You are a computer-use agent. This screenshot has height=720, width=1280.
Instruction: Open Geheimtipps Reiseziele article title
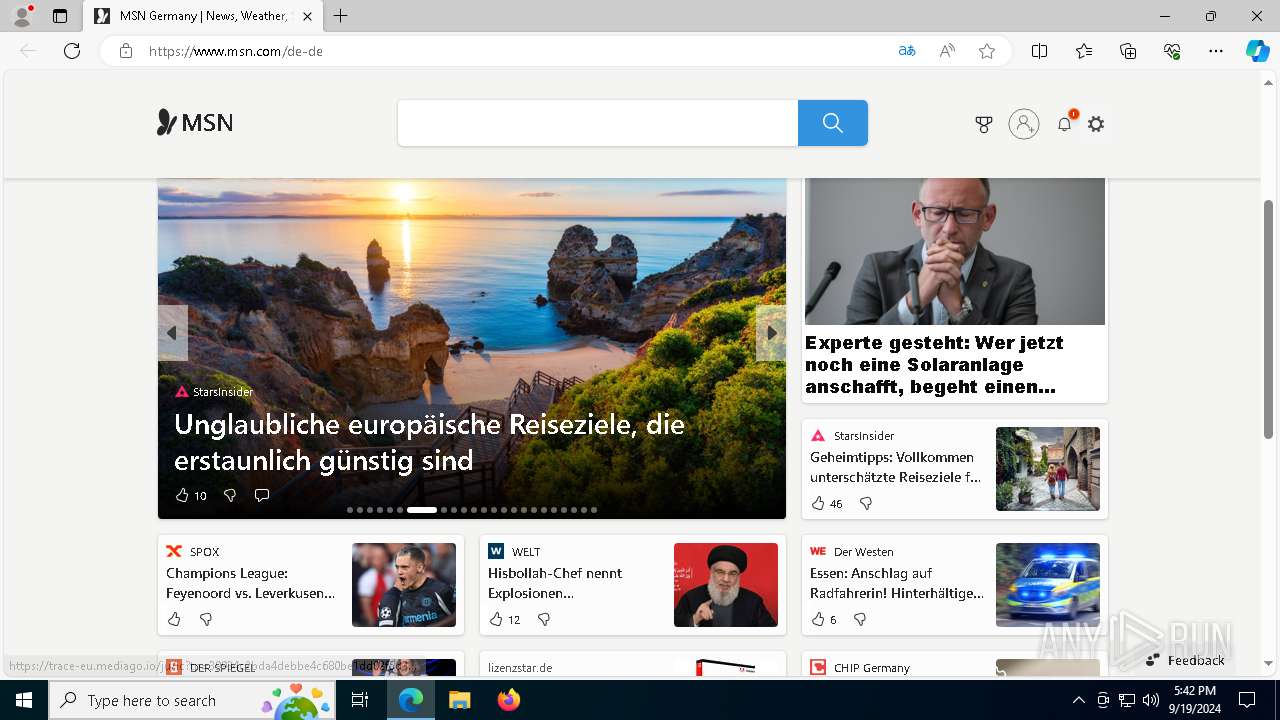[895, 467]
